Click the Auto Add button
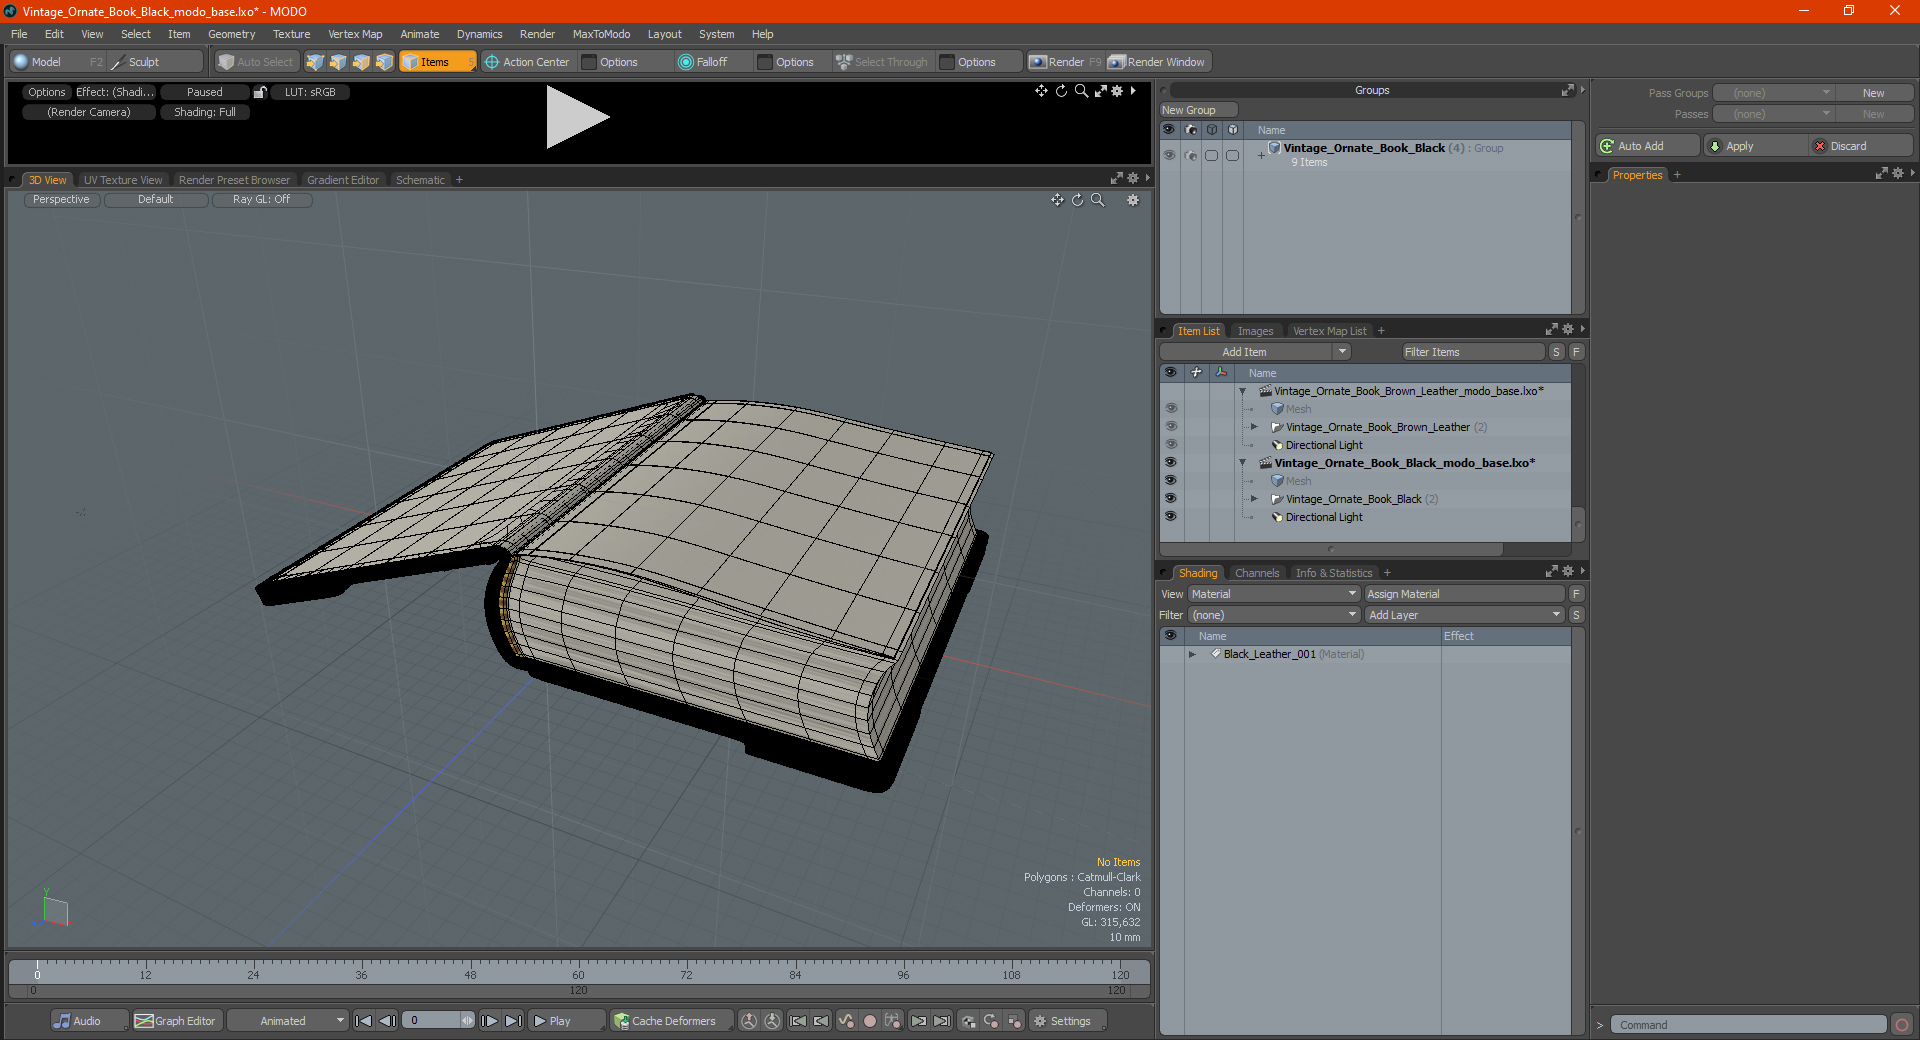Viewport: 1920px width, 1040px height. [x=1648, y=146]
